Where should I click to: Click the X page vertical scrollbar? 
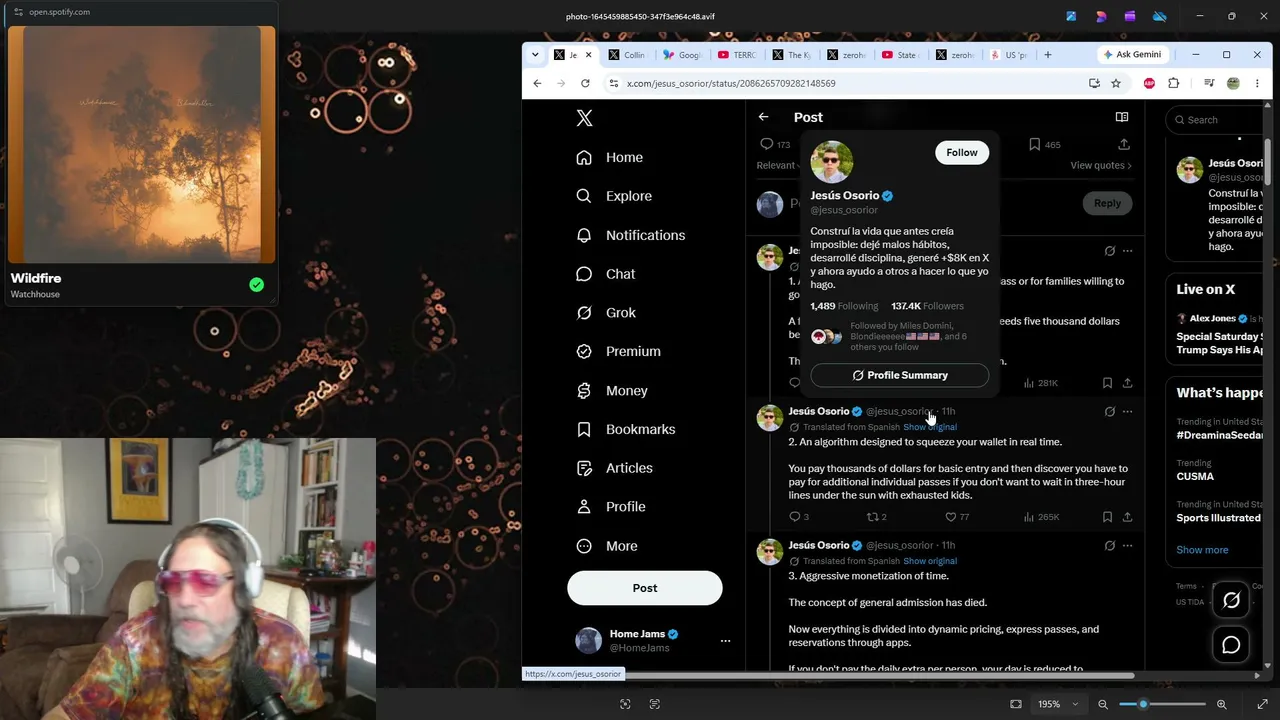pyautogui.click(x=1267, y=160)
